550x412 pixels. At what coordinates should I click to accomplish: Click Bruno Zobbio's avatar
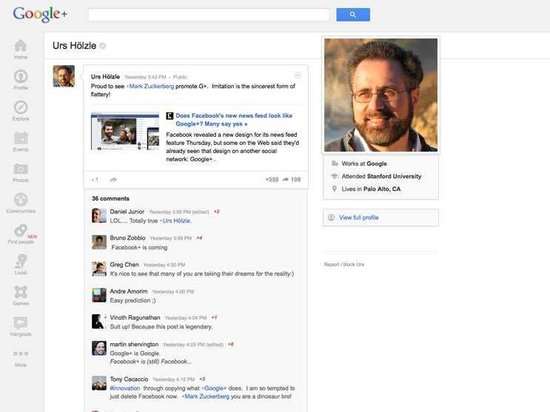click(99, 242)
